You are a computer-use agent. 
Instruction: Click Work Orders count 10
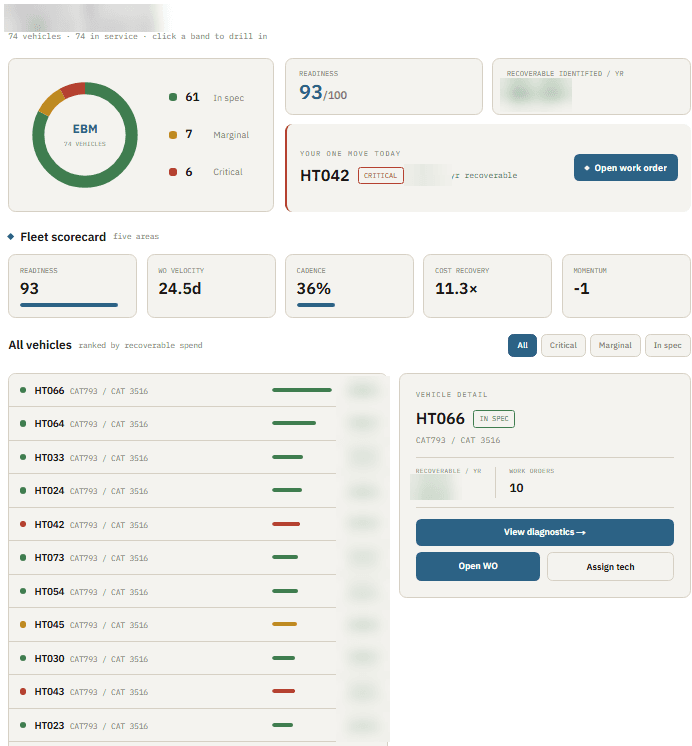[x=516, y=488]
